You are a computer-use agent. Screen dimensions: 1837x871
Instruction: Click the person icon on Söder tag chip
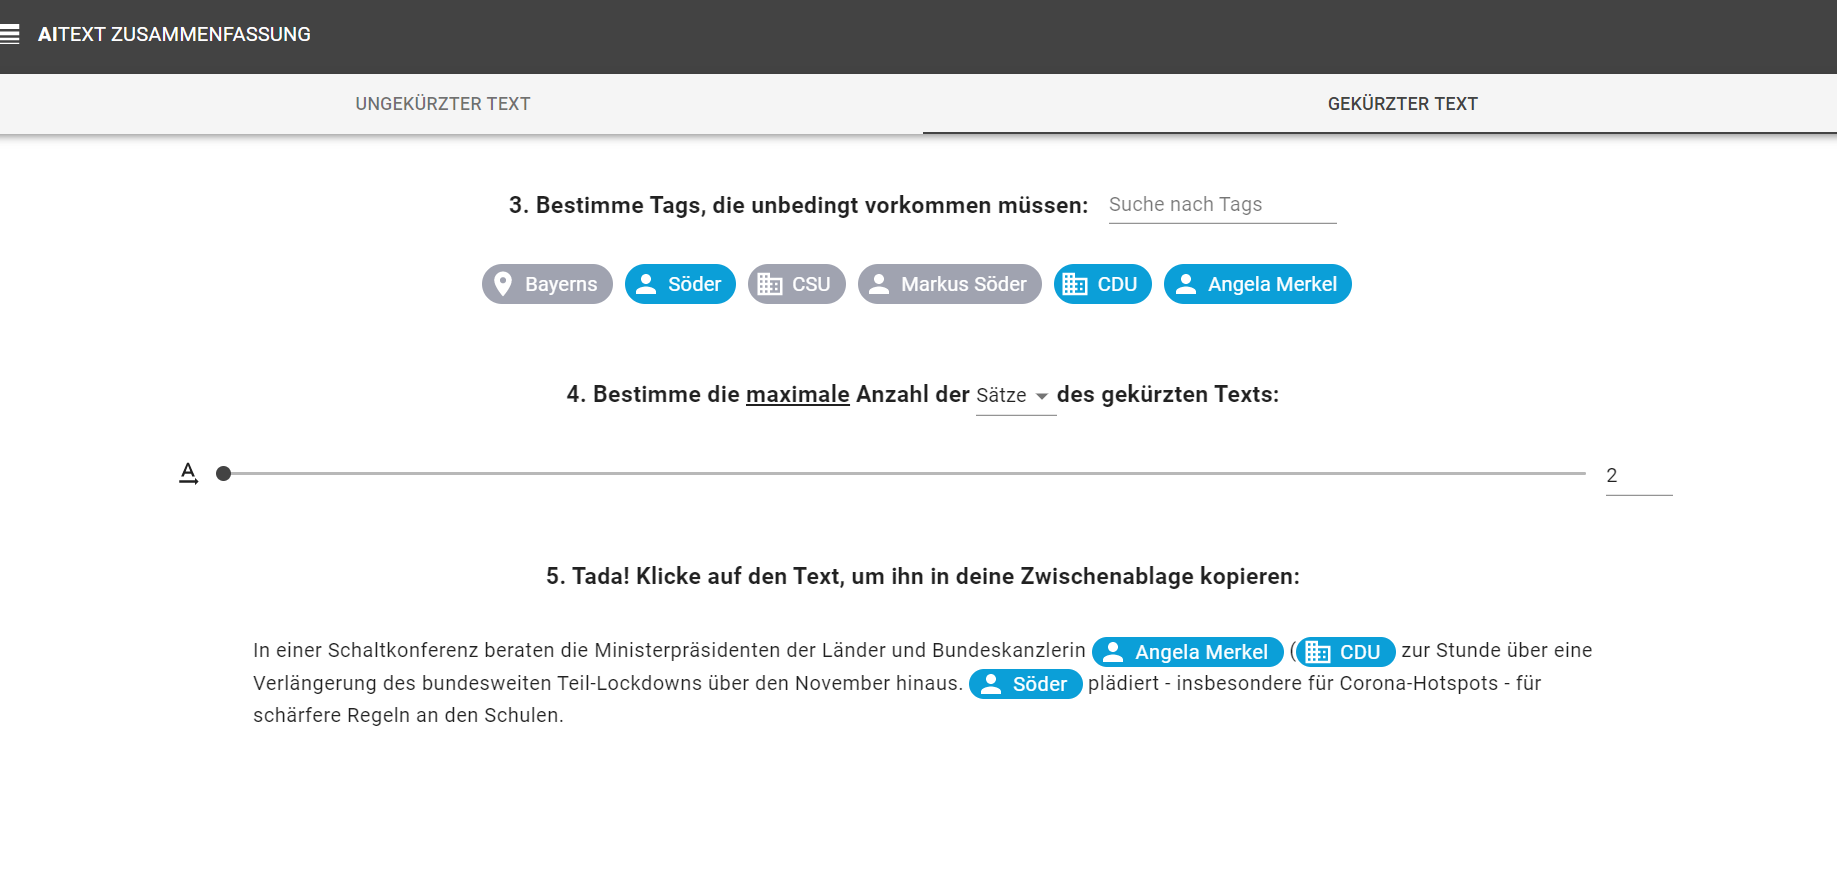[647, 284]
